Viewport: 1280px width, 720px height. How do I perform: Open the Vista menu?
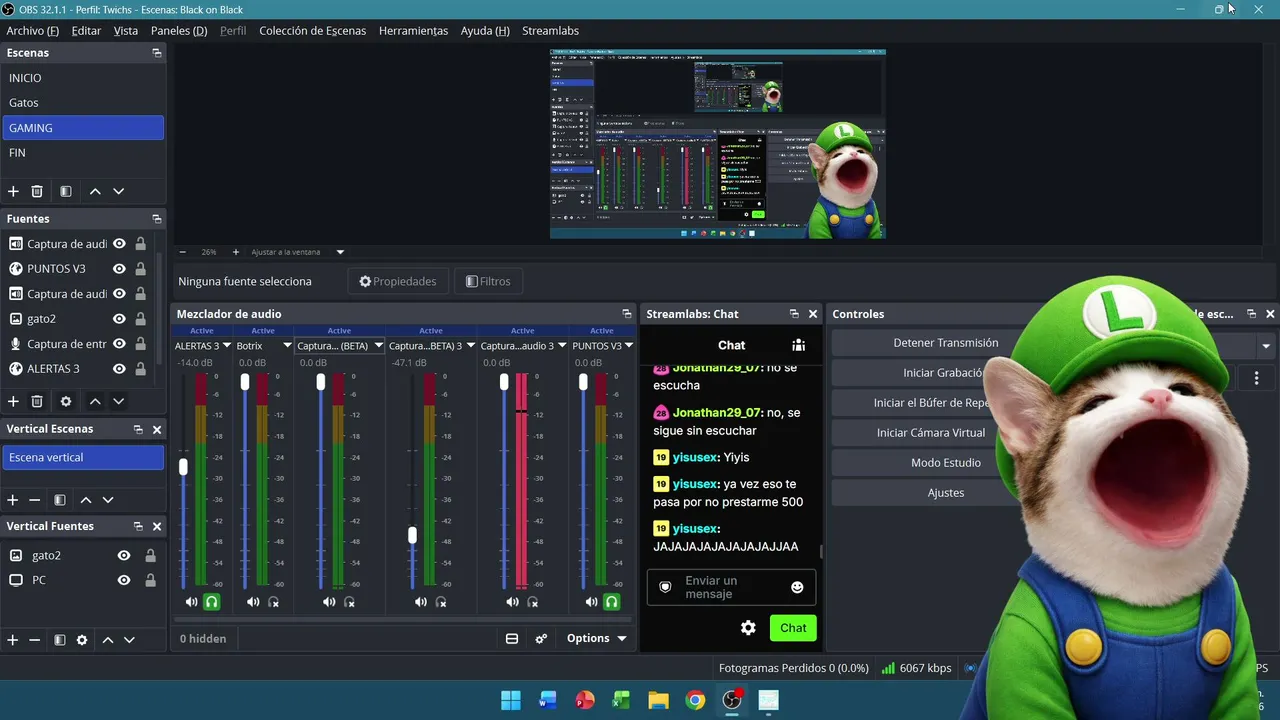tap(126, 31)
